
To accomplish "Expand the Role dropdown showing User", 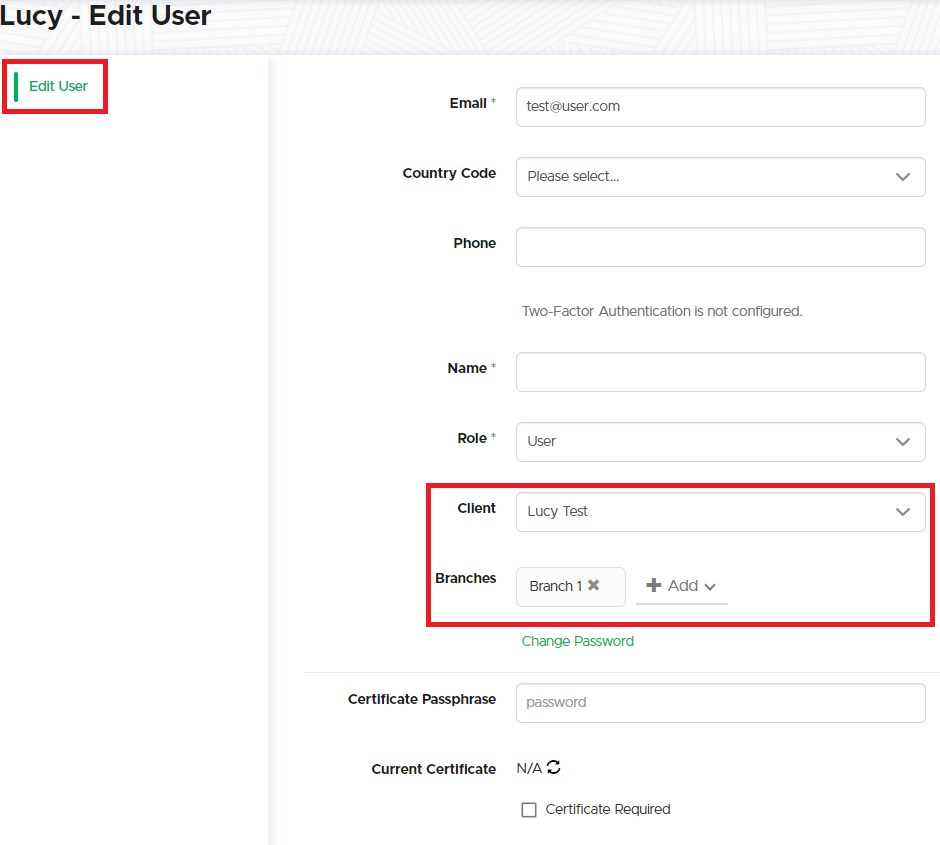I will click(x=700, y=442).
